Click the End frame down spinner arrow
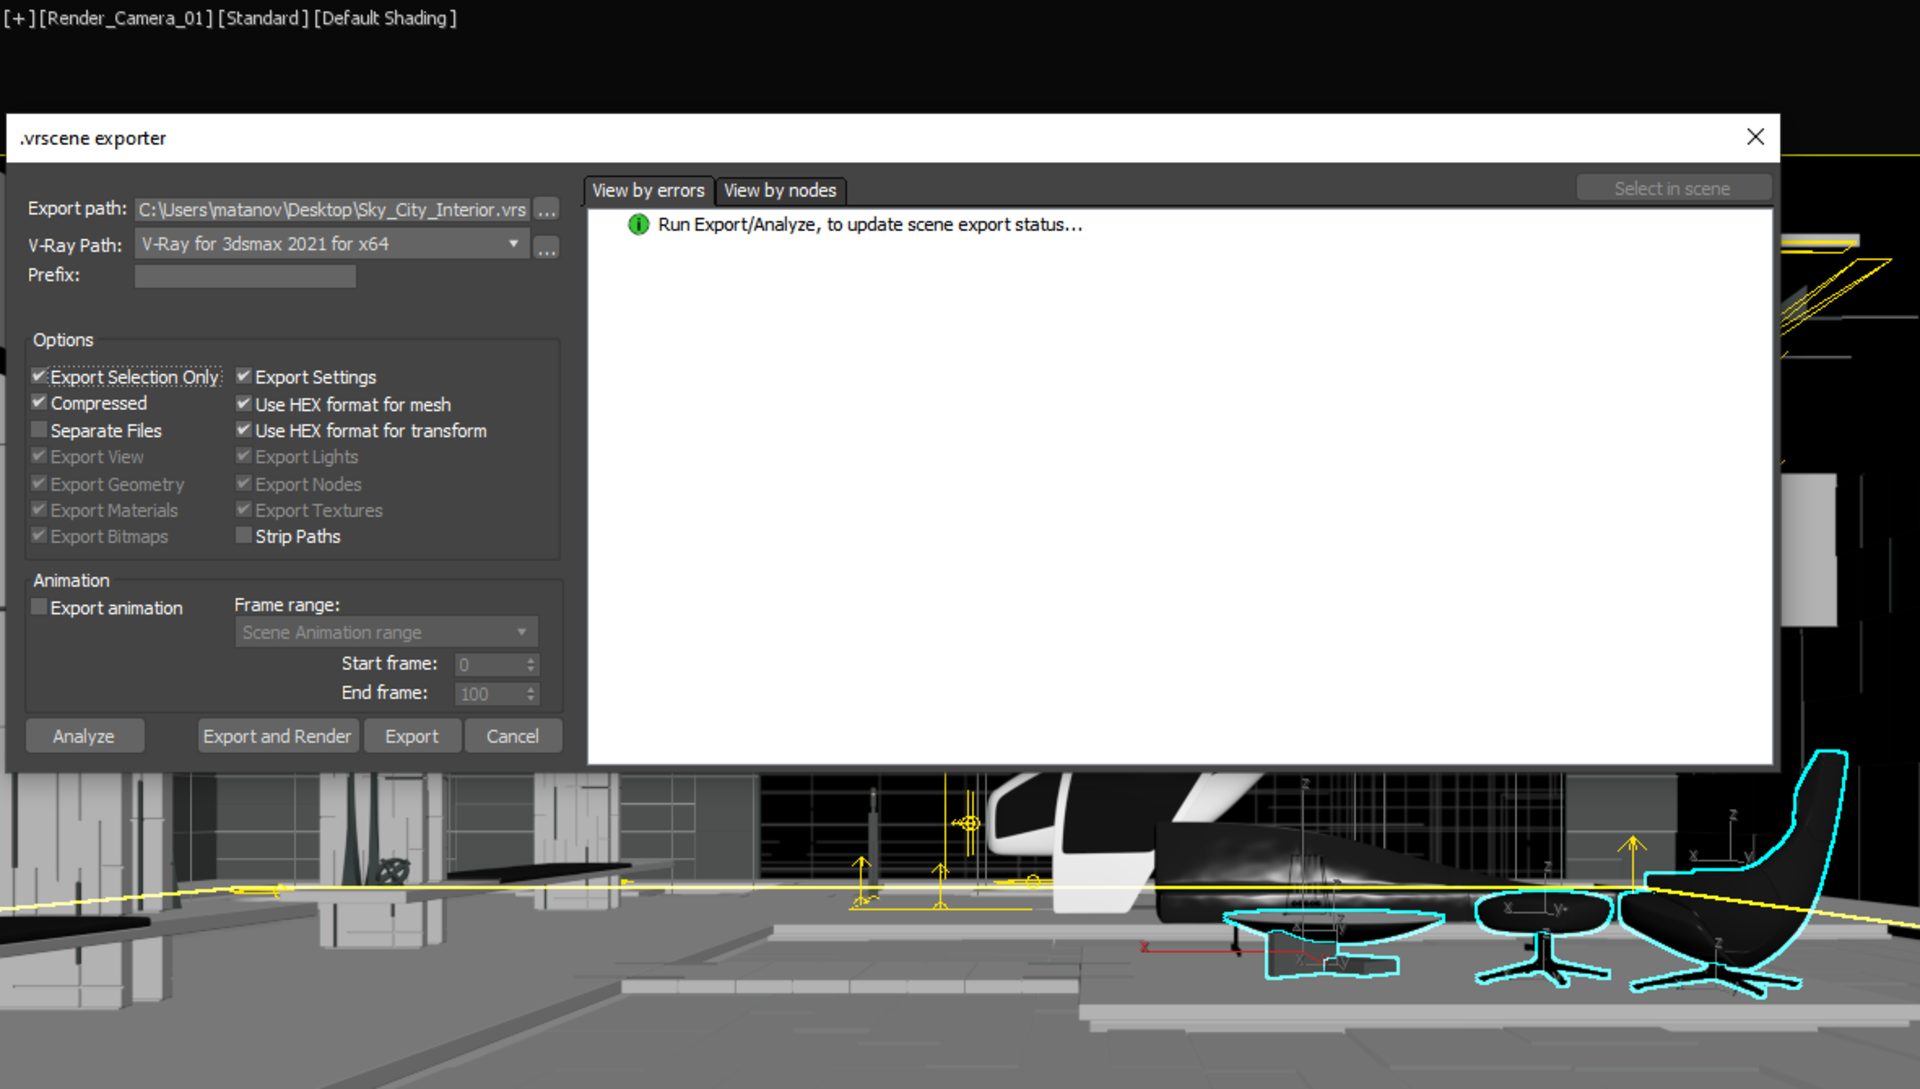Screen dimensions: 1920x1089 pos(531,699)
